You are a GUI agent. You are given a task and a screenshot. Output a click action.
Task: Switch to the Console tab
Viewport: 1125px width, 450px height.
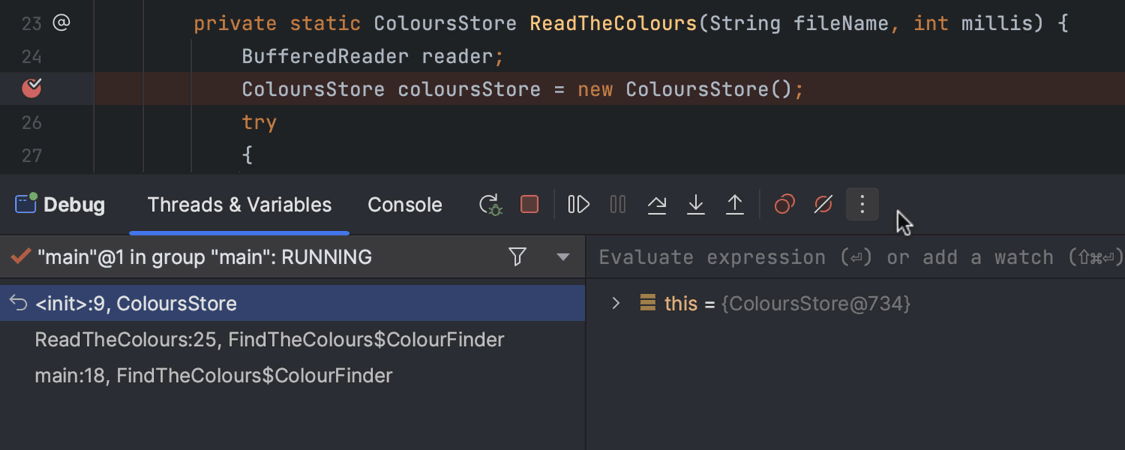405,205
